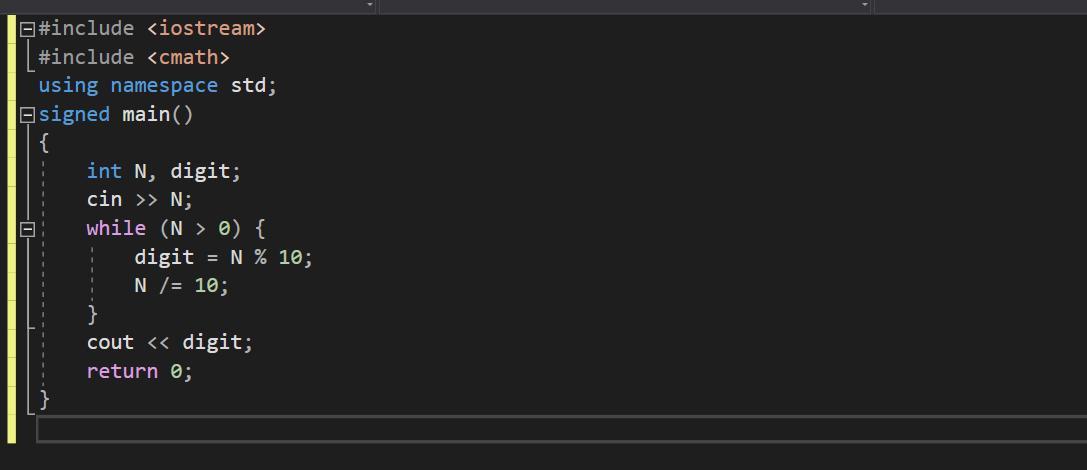Click the 'main' function name
This screenshot has height=470, width=1087.
146,114
